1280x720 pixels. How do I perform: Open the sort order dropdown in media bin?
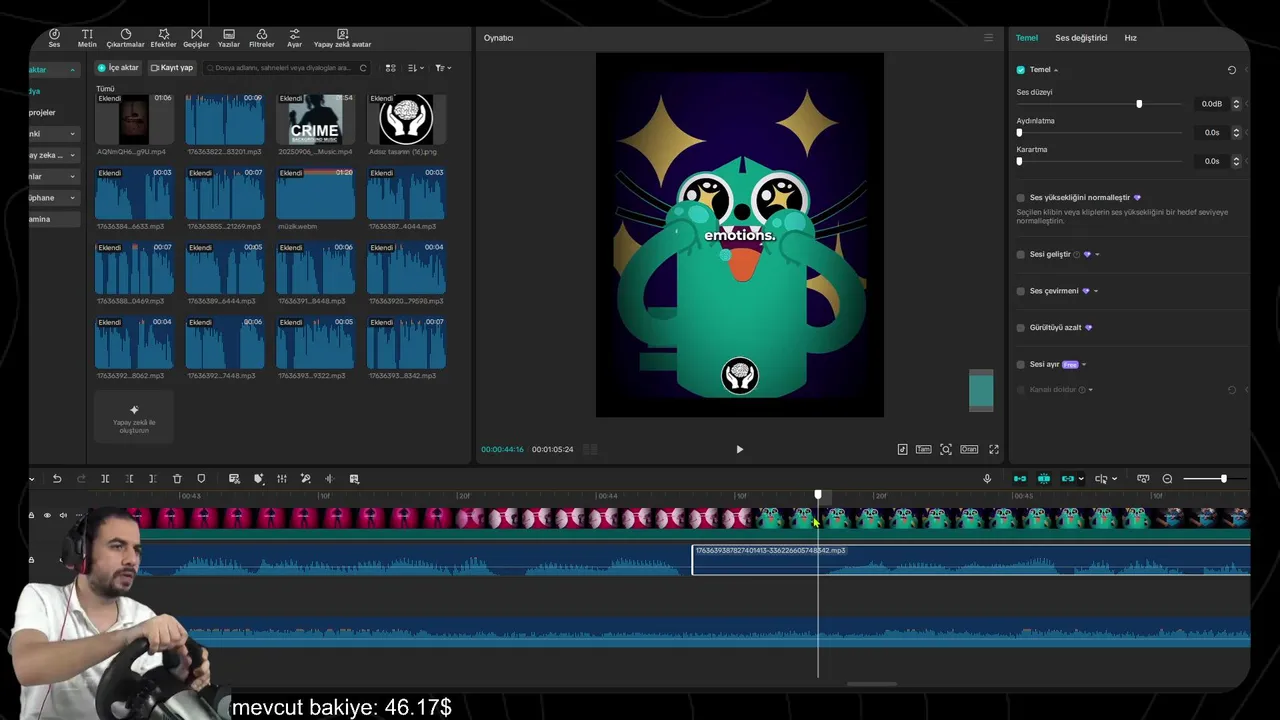pos(417,68)
